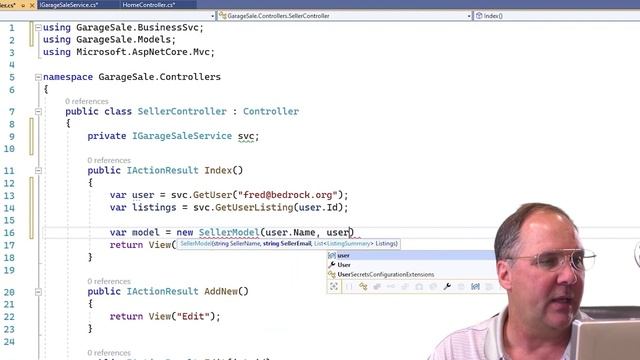Click the "fred@bedrock.org" string literal
Viewport: 640px width, 360px height.
288,195
